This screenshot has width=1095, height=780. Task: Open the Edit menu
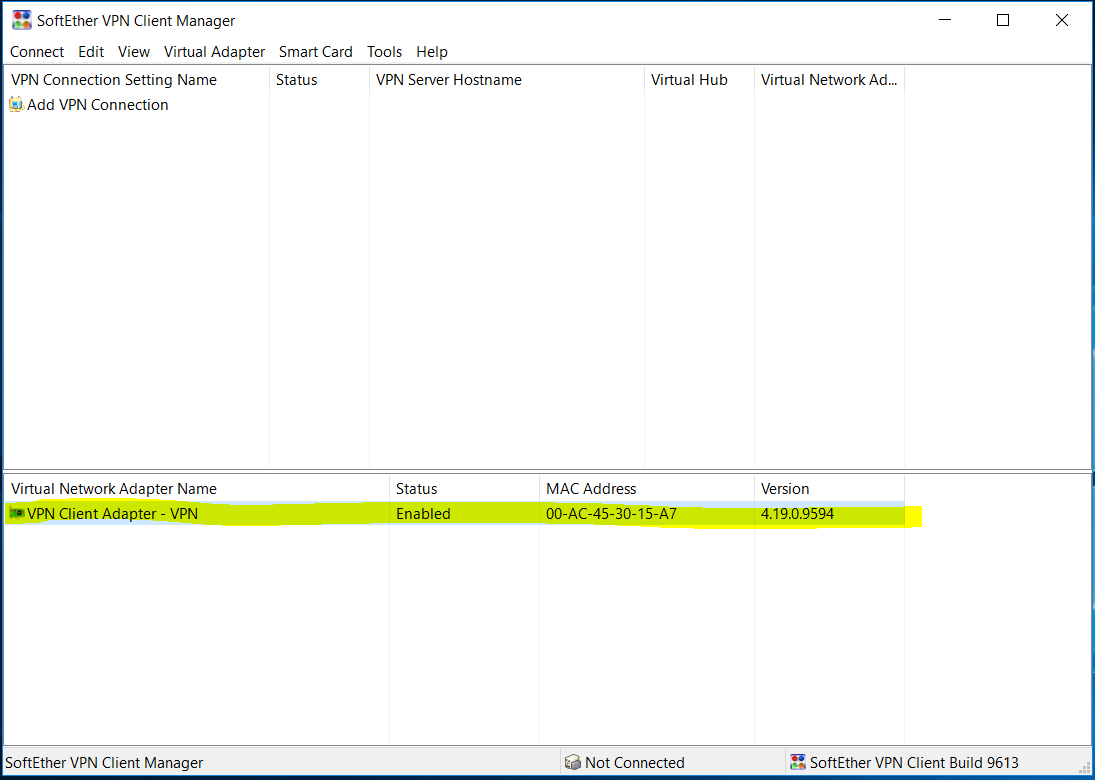(x=91, y=52)
